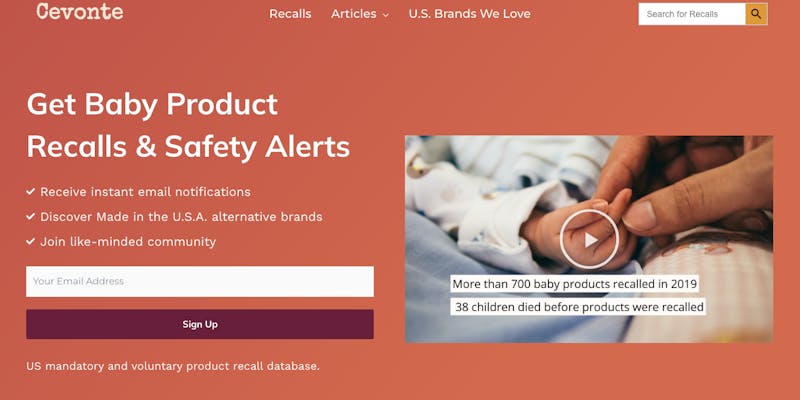Click checkmark beside Made in U.S.A. brands
Image resolution: width=800 pixels, height=400 pixels.
pyautogui.click(x=31, y=216)
